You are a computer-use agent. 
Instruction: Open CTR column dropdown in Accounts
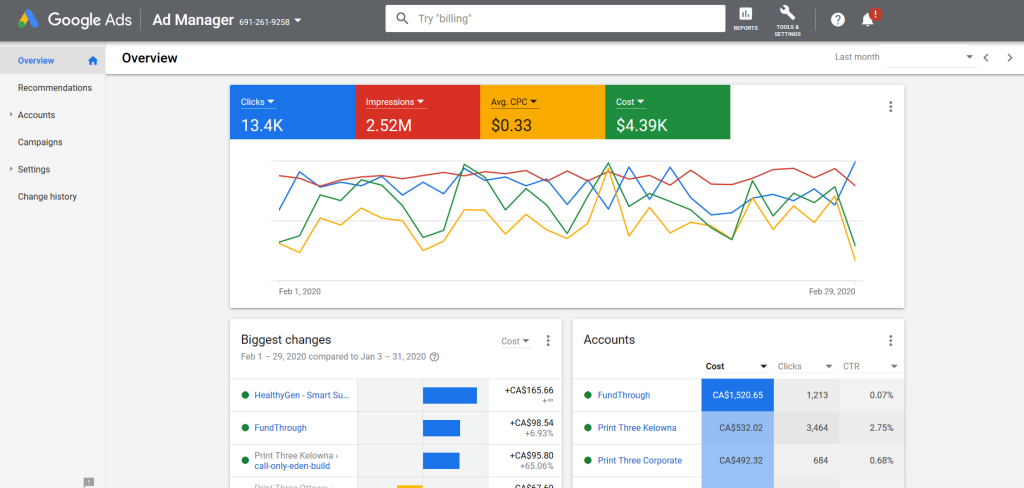click(x=871, y=366)
